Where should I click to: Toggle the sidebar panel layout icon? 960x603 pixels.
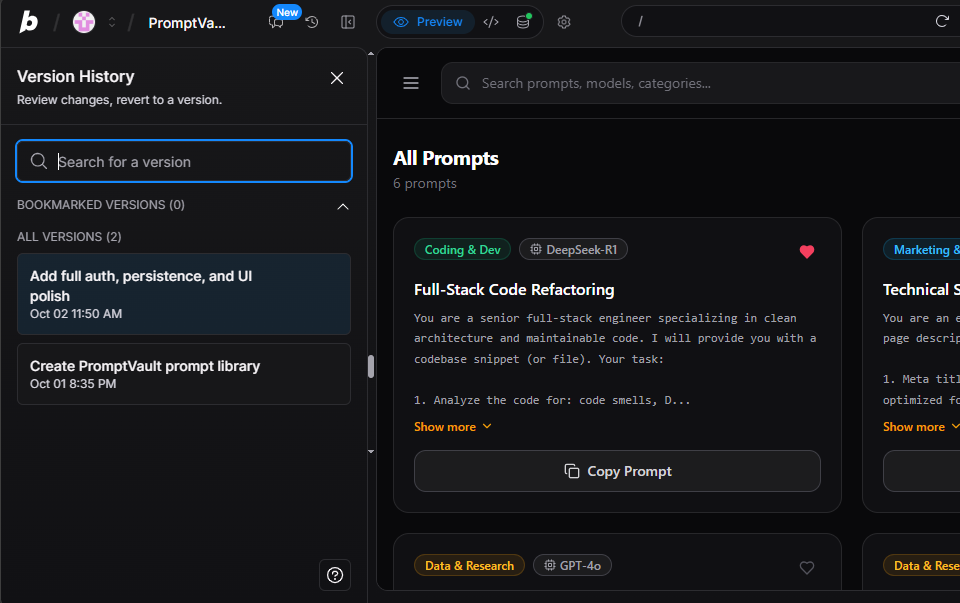click(348, 22)
